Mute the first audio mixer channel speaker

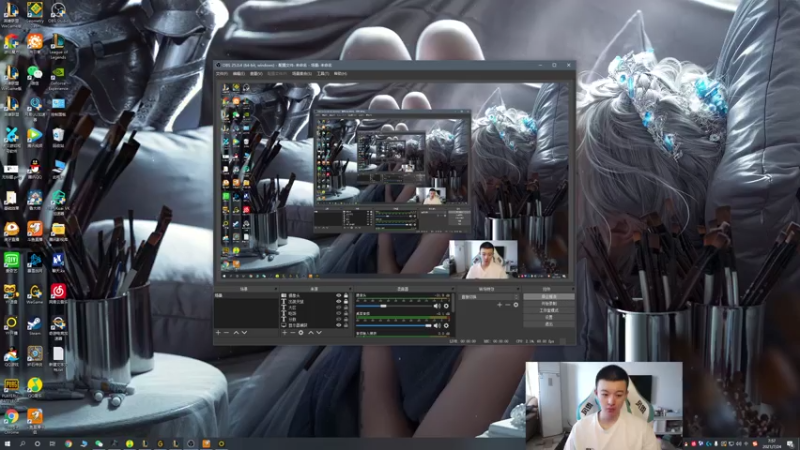pos(437,306)
